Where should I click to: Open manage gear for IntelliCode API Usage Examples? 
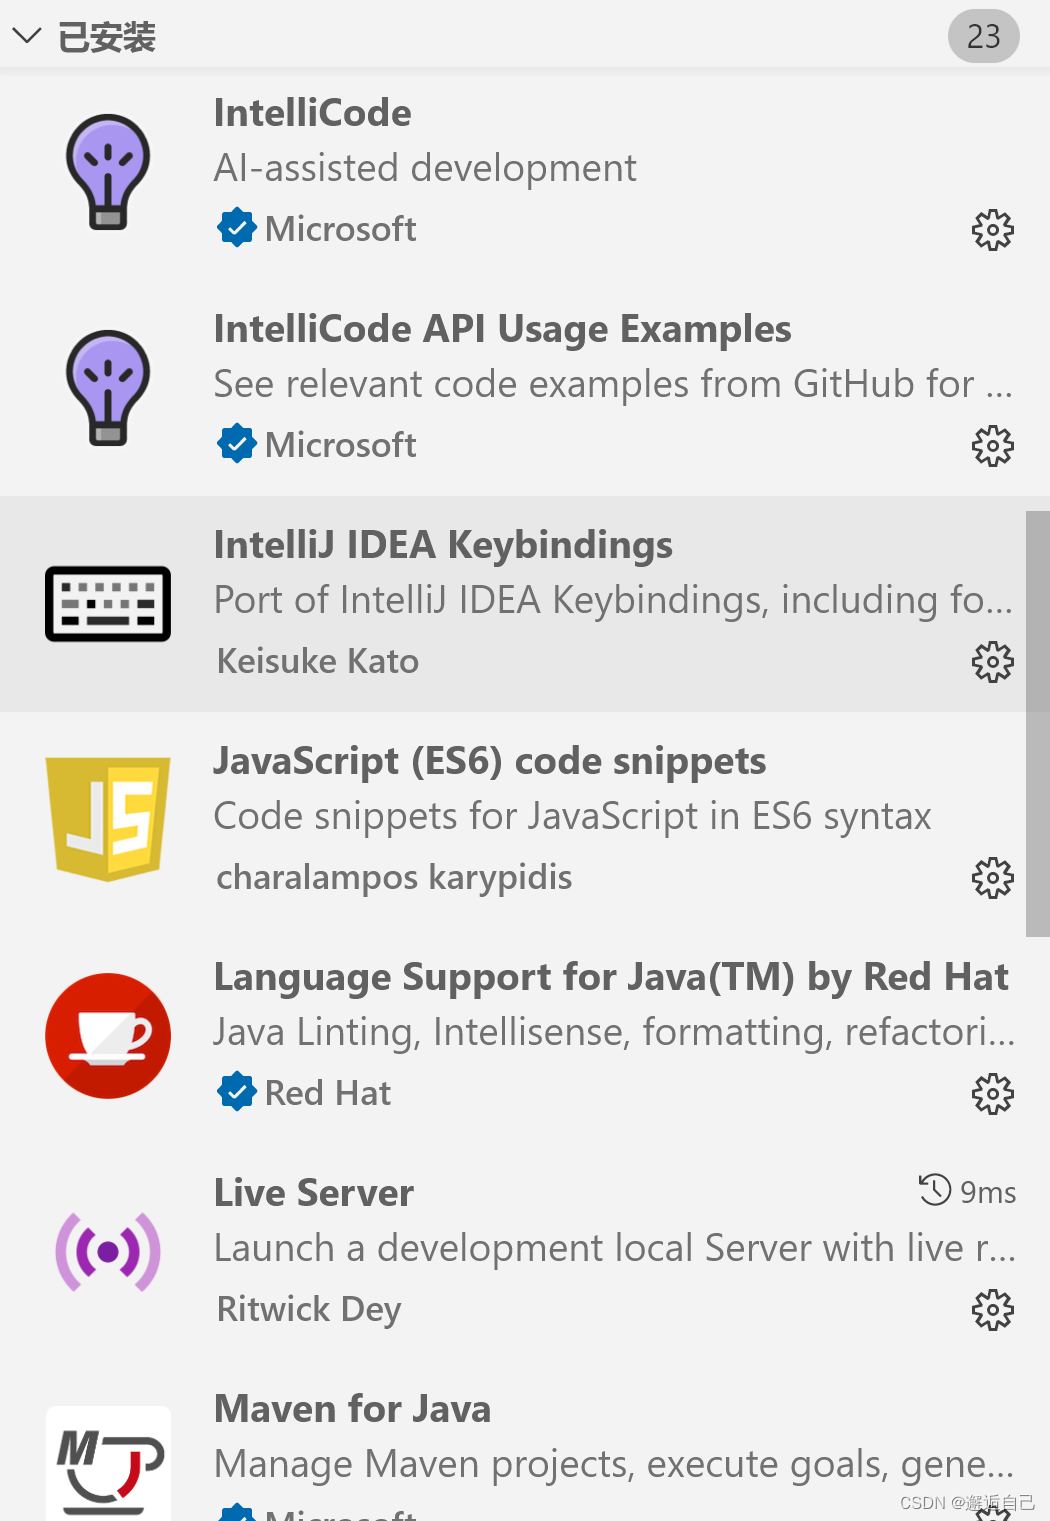[x=992, y=446]
